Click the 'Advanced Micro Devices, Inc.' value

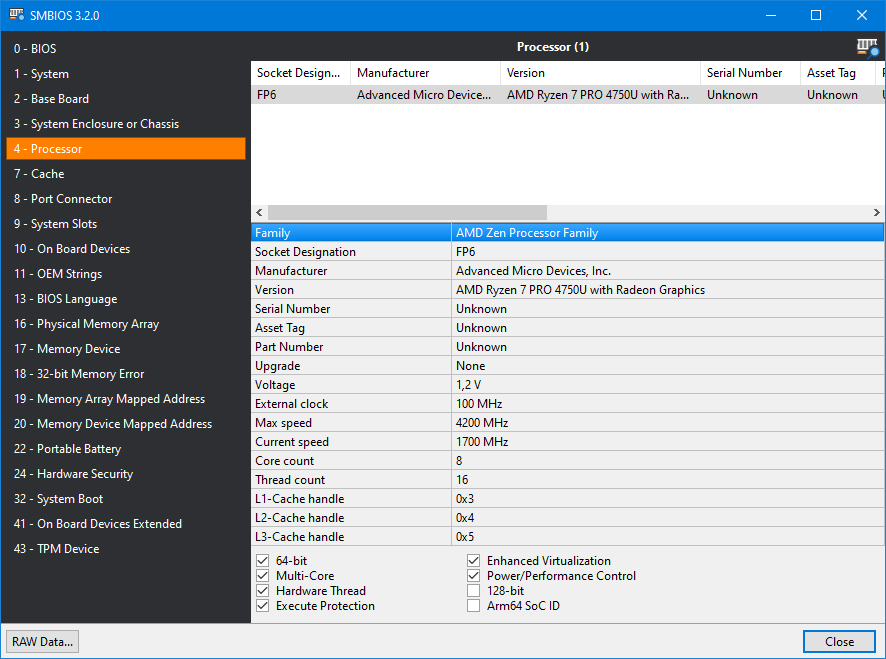tap(533, 271)
